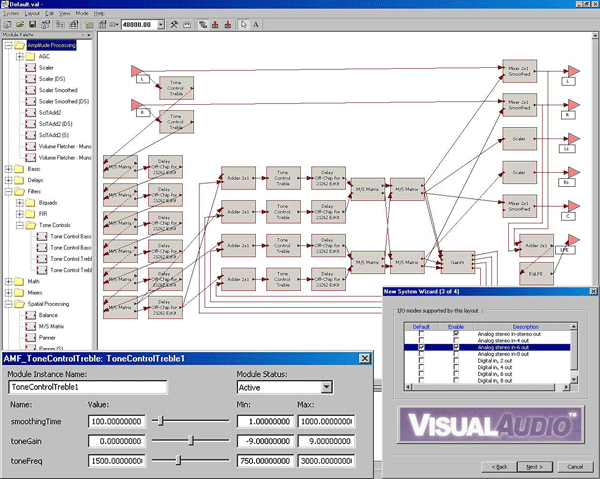This screenshot has height=479, width=600.
Task: Click the M/S Matrix module icon in palette
Action: tap(30, 326)
